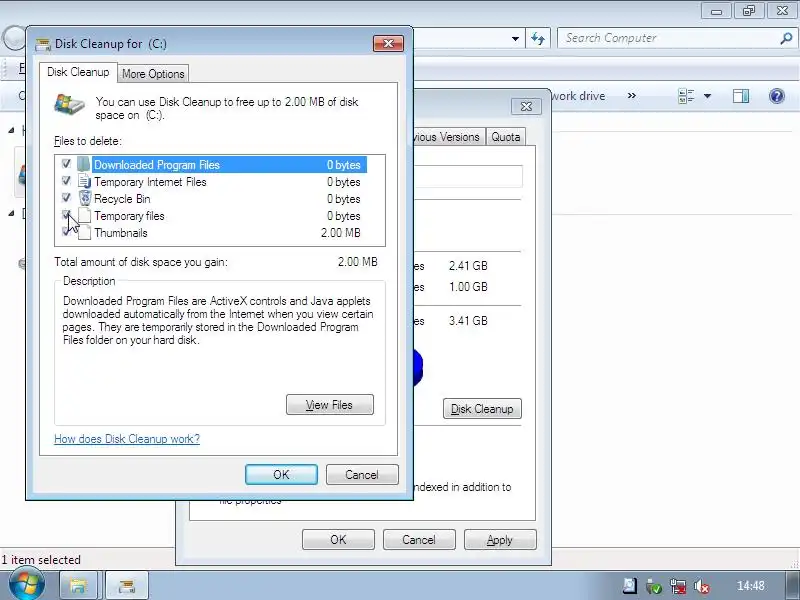800x600 pixels.
Task: Close the Disk Cleanup dialog
Action: pyautogui.click(x=388, y=43)
